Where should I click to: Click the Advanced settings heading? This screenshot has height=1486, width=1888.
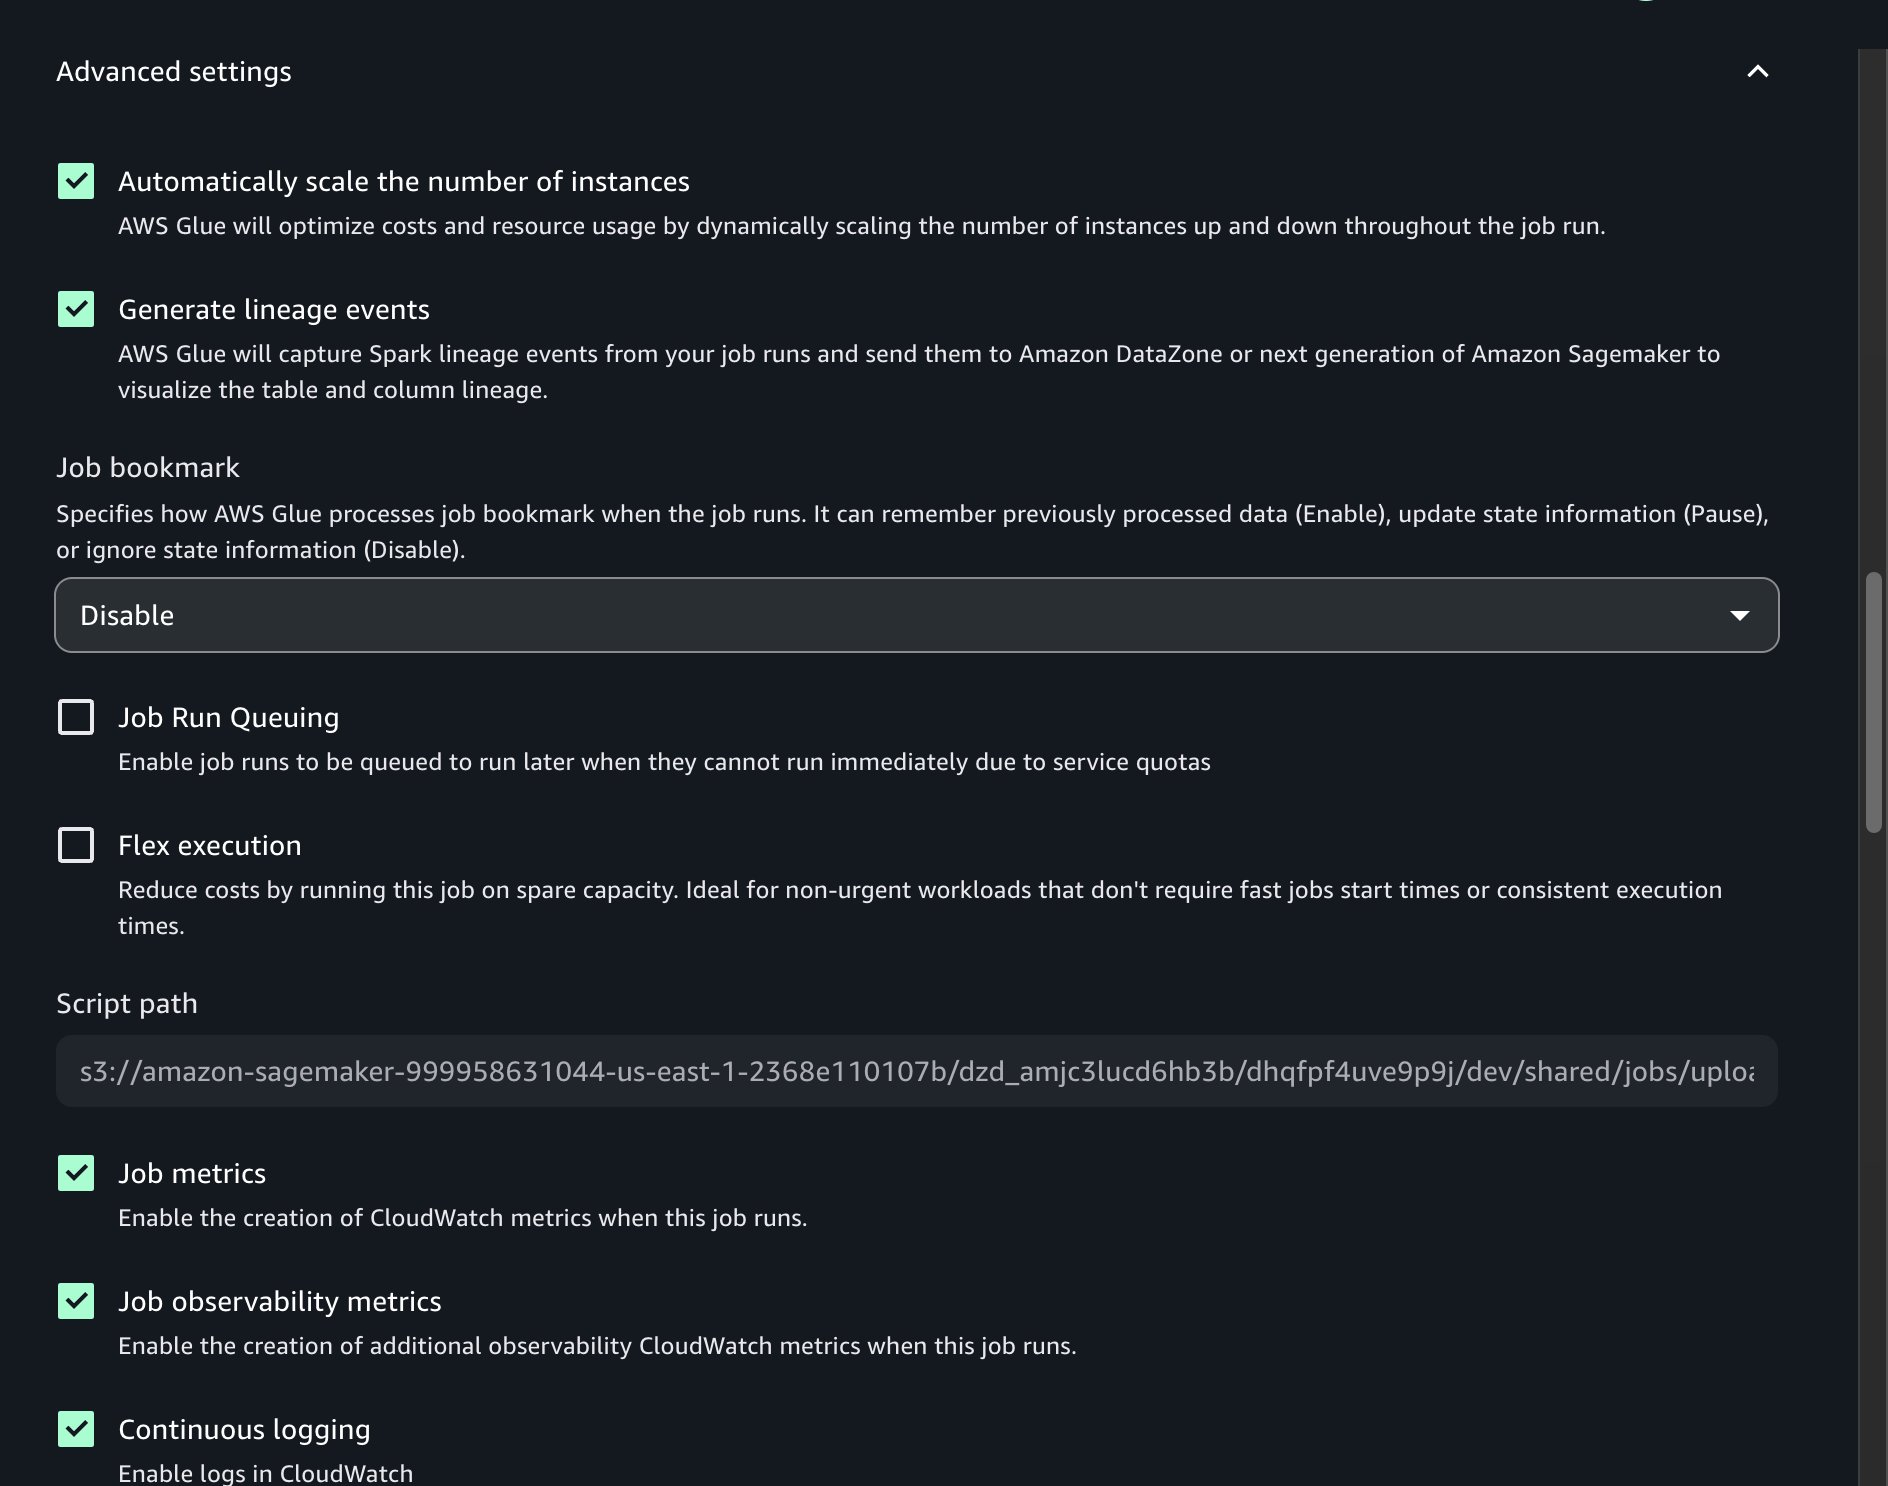click(x=174, y=71)
